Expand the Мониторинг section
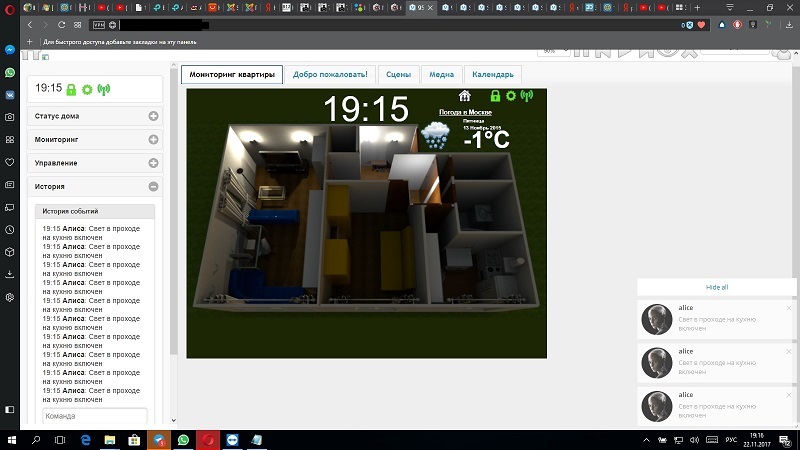Viewport: 800px width, 450px height. coord(153,139)
